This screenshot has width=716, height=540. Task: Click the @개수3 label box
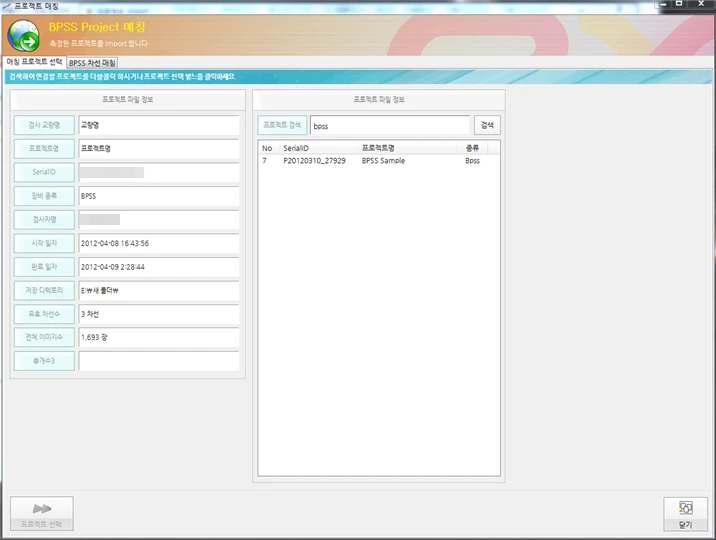[x=44, y=361]
